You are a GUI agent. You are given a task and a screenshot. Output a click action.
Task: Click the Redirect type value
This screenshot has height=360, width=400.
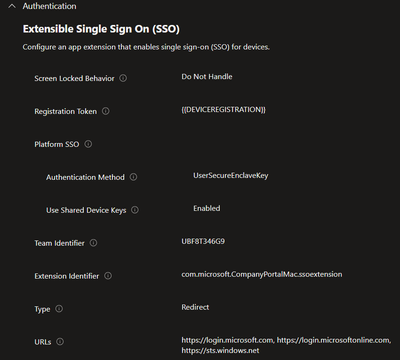click(x=195, y=307)
